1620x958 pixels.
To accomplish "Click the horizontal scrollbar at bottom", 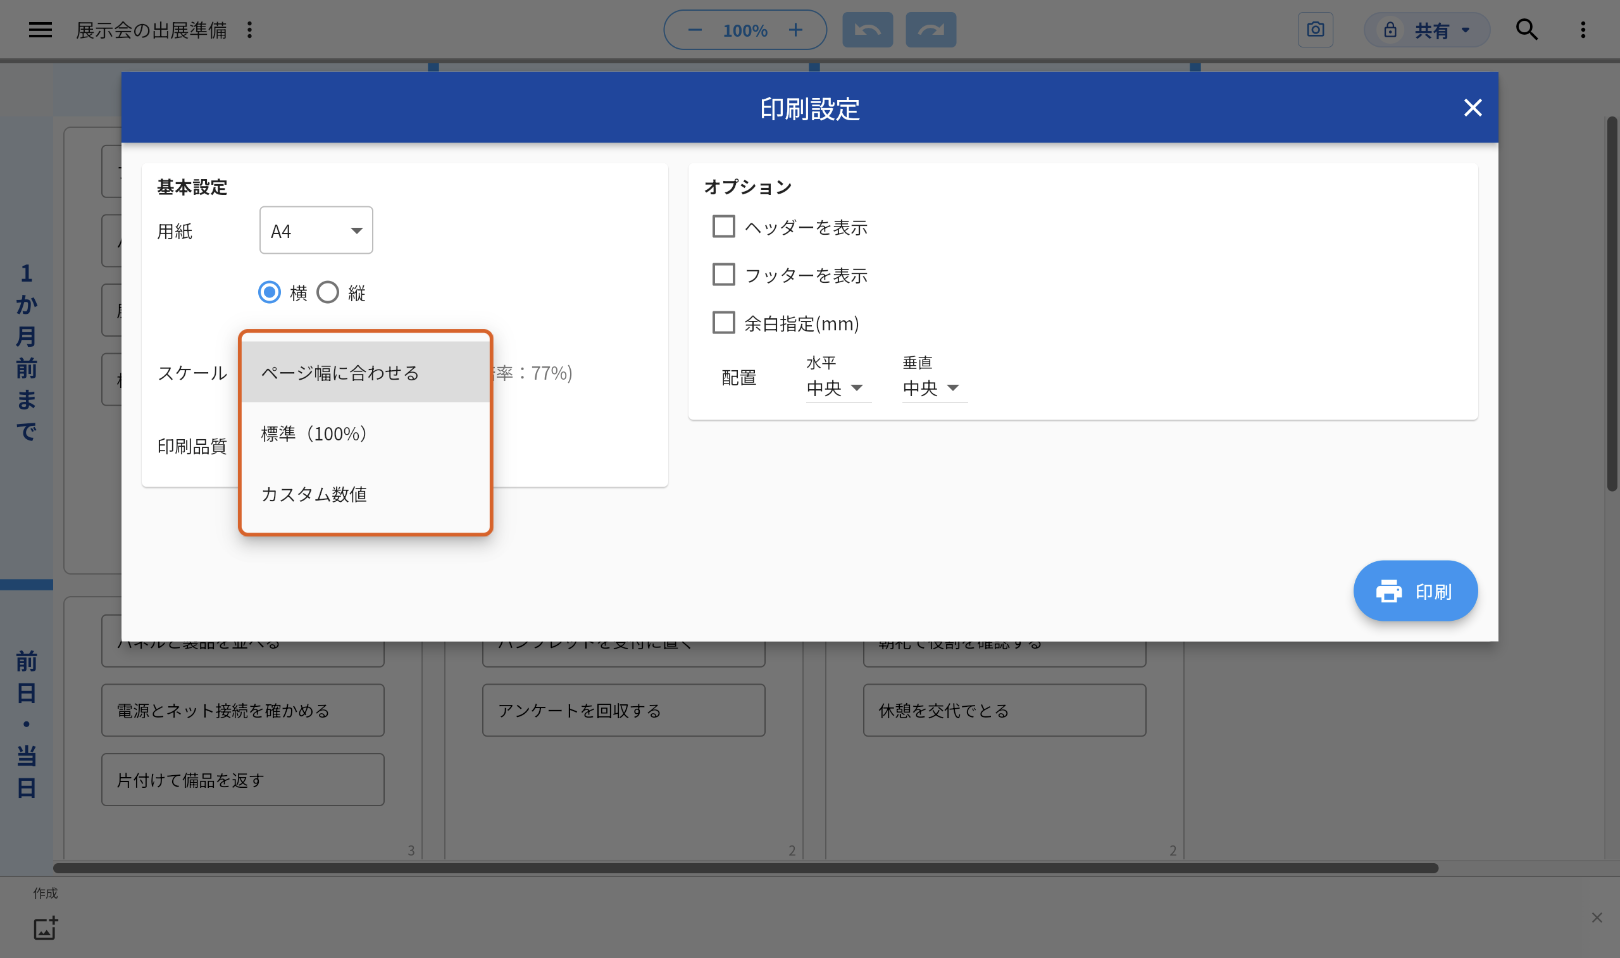I will (746, 868).
